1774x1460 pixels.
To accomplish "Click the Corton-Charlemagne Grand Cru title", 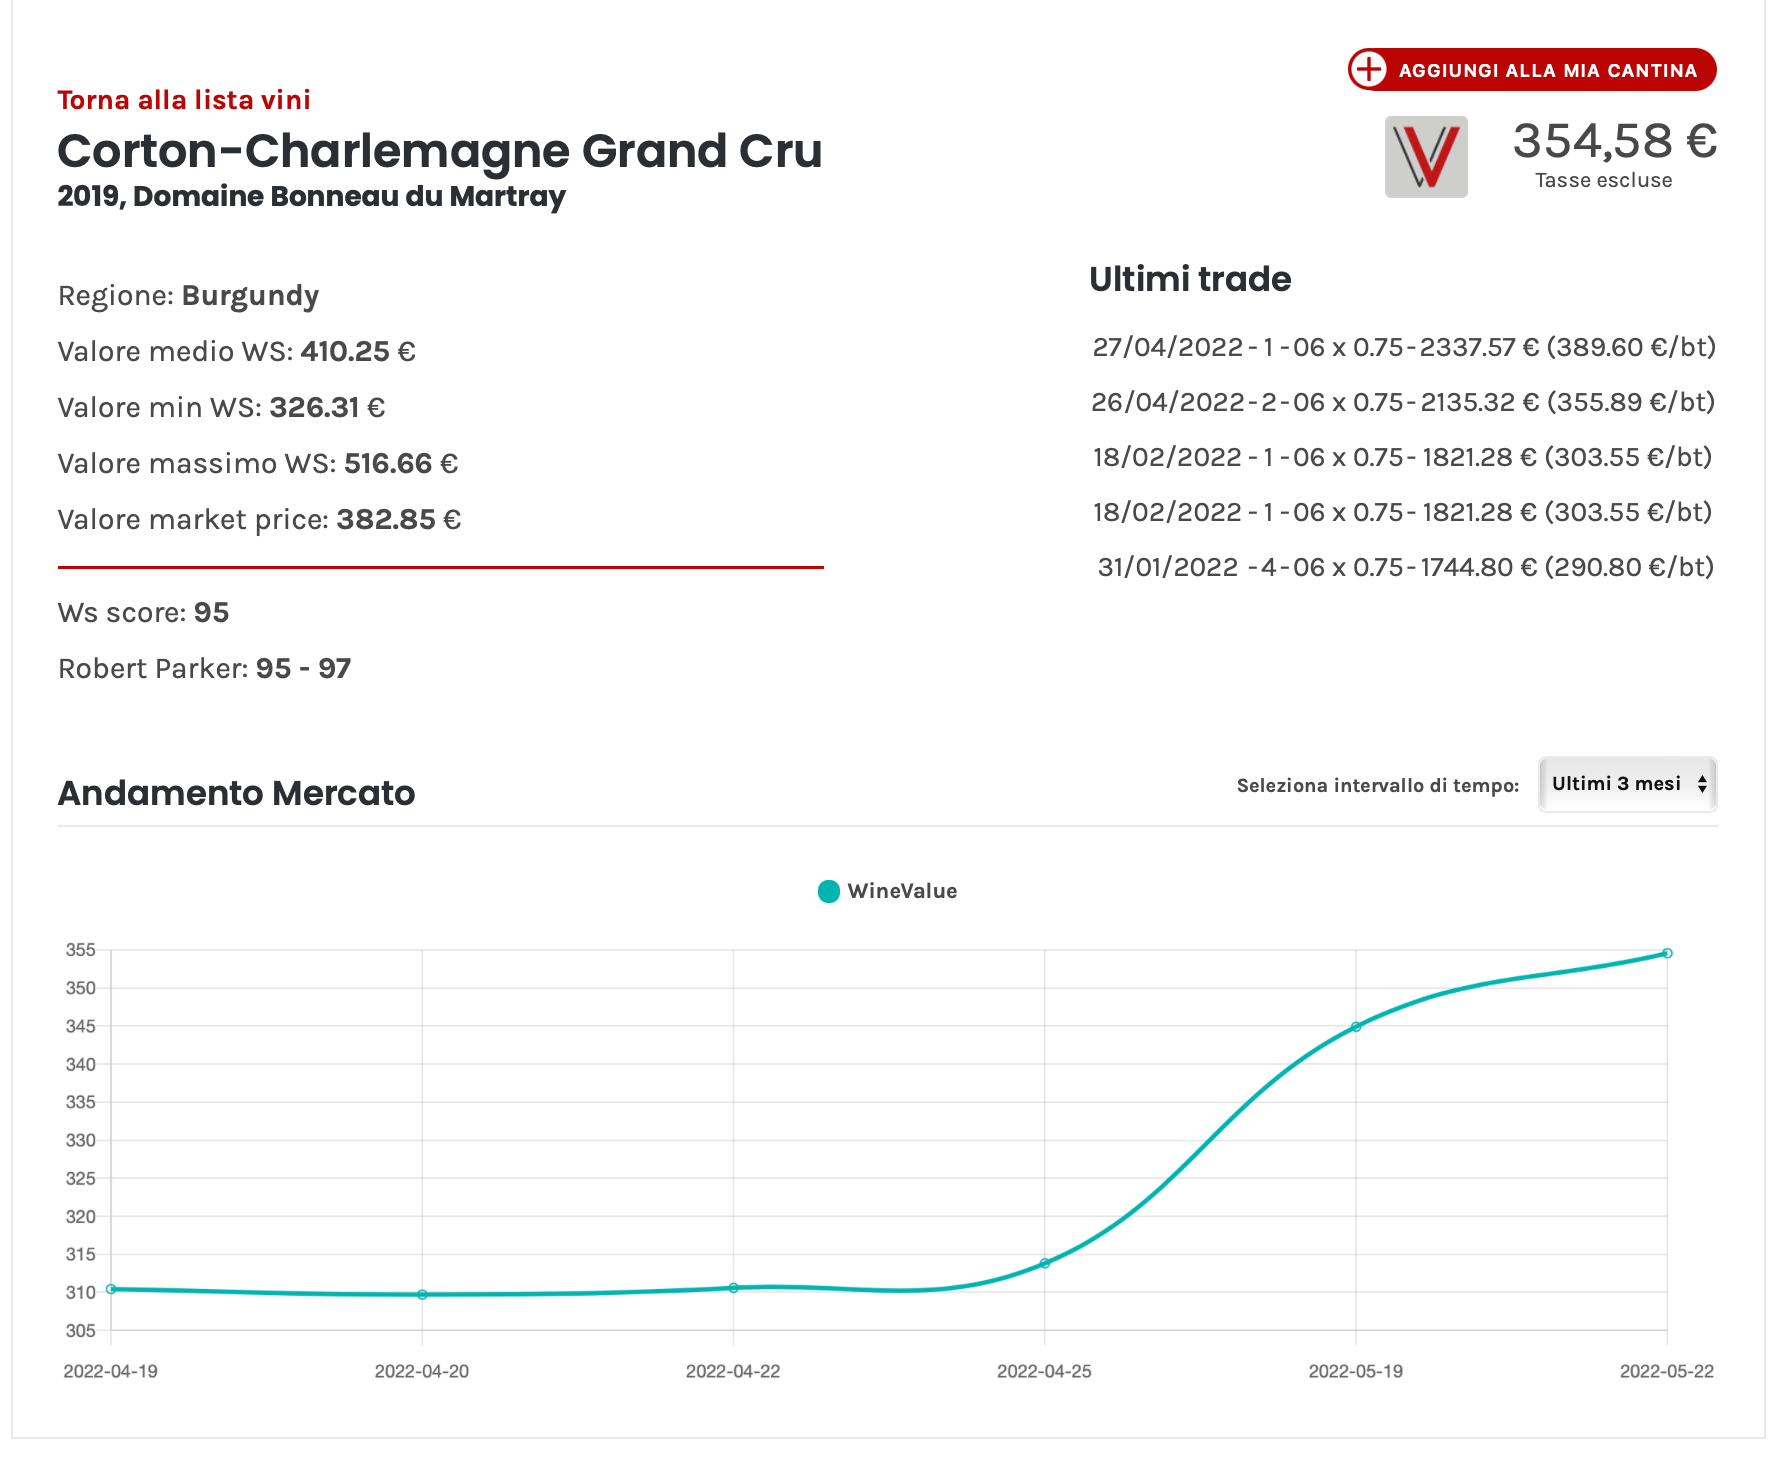I will coord(440,152).
